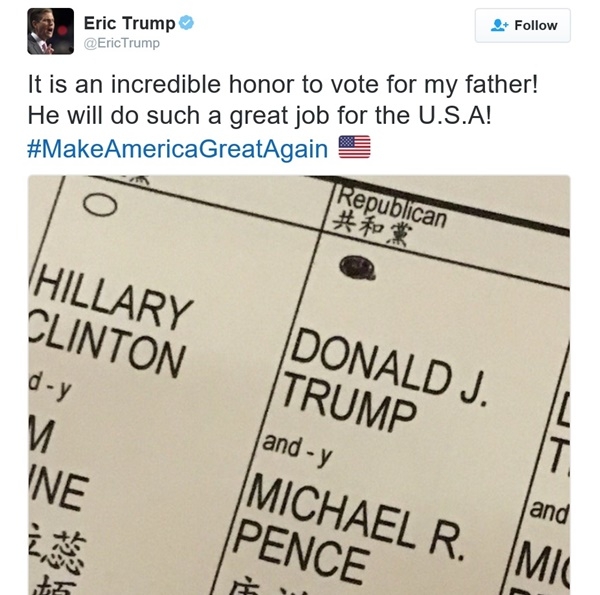Click the "and" text in the rightmost ballot column
The width and height of the screenshot is (600, 595).
click(x=549, y=515)
